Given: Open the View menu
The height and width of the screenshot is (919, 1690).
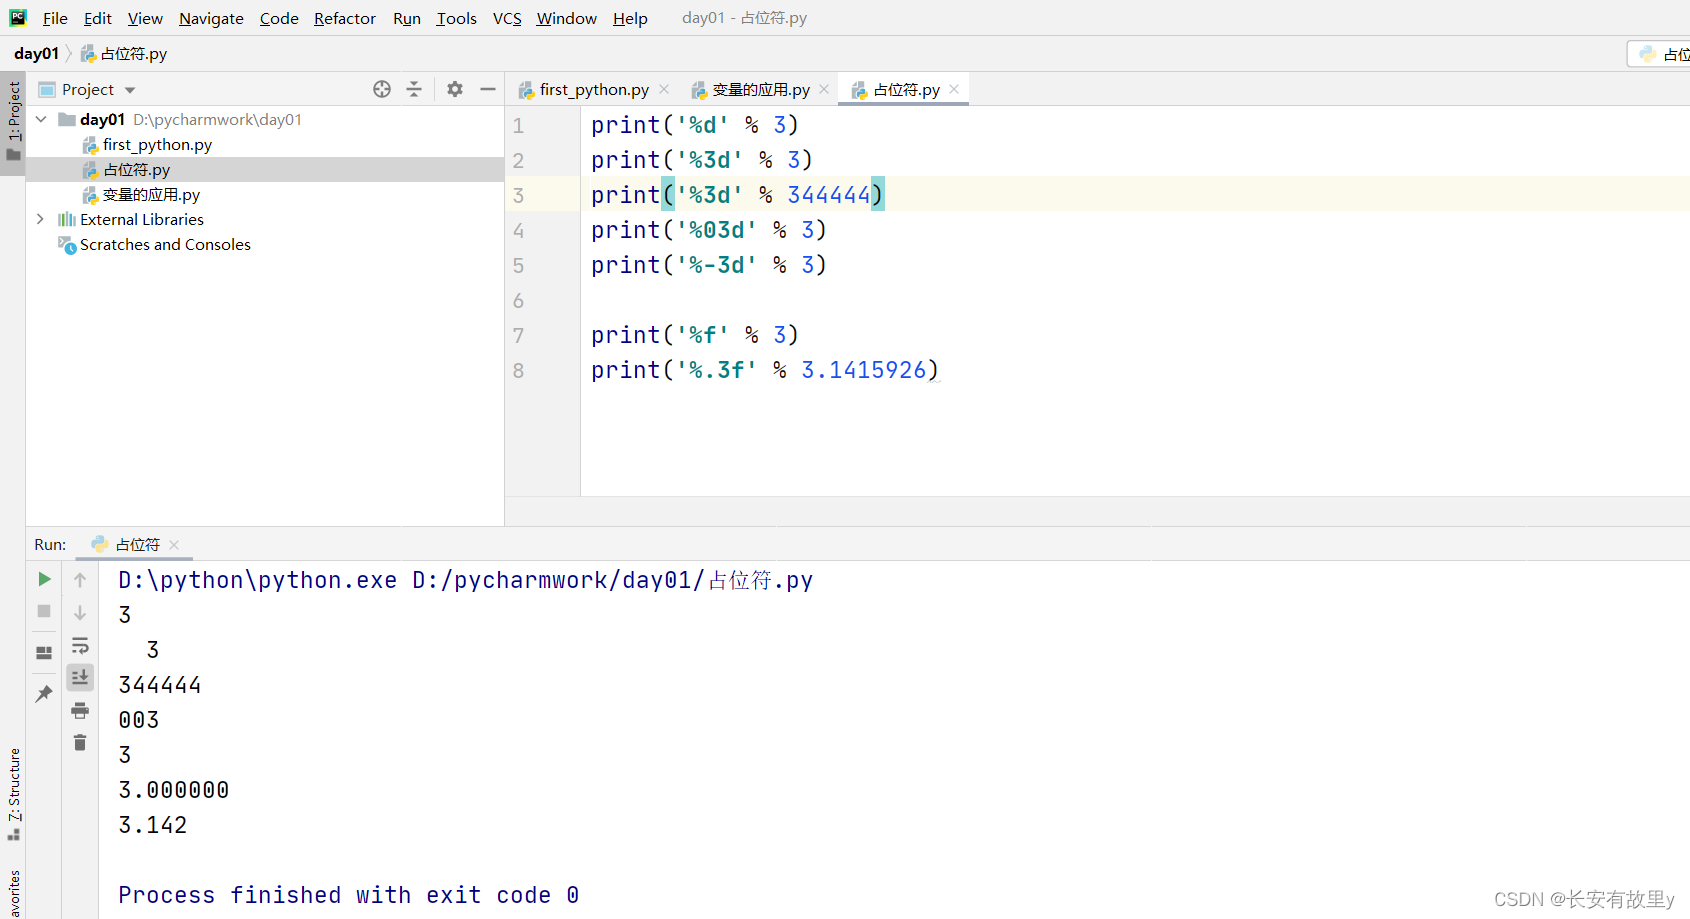Looking at the screenshot, I should (x=145, y=18).
